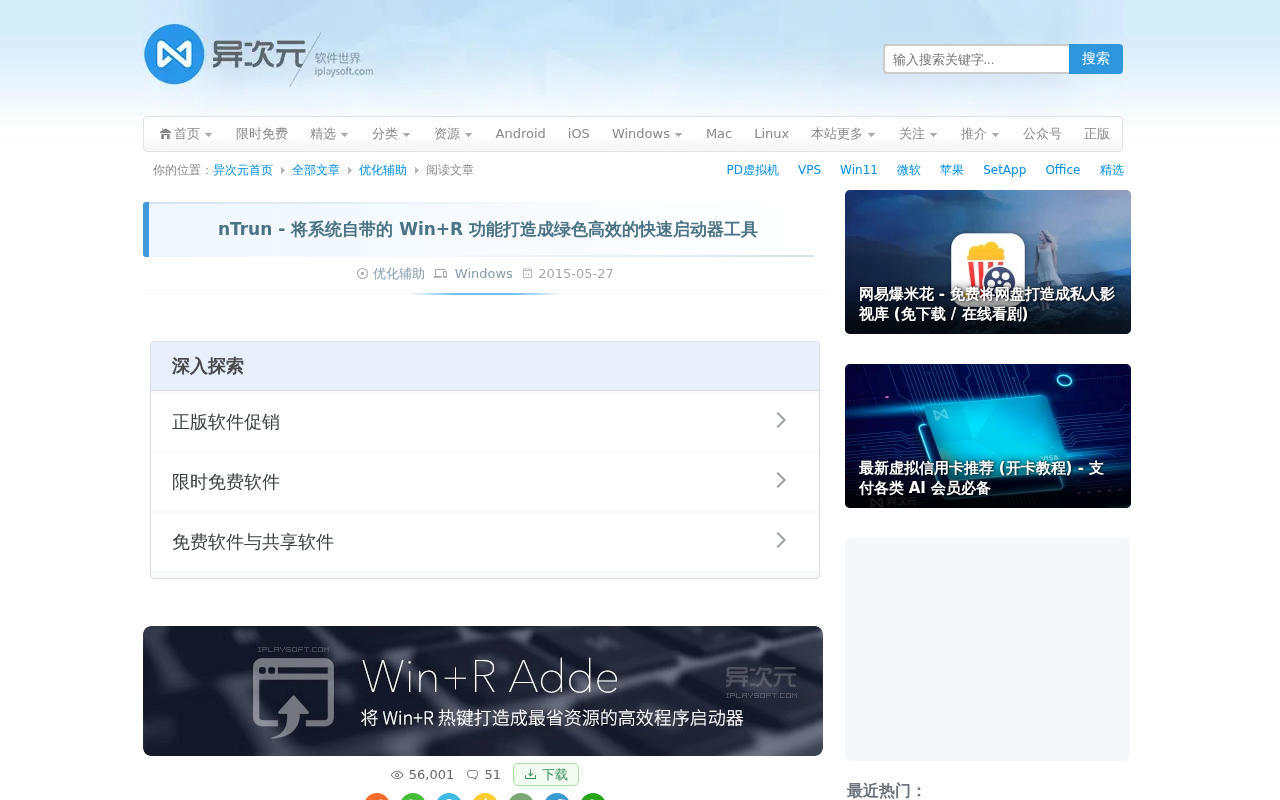Click the 优化辅助 category icon under title
1280x800 pixels.
click(362, 274)
